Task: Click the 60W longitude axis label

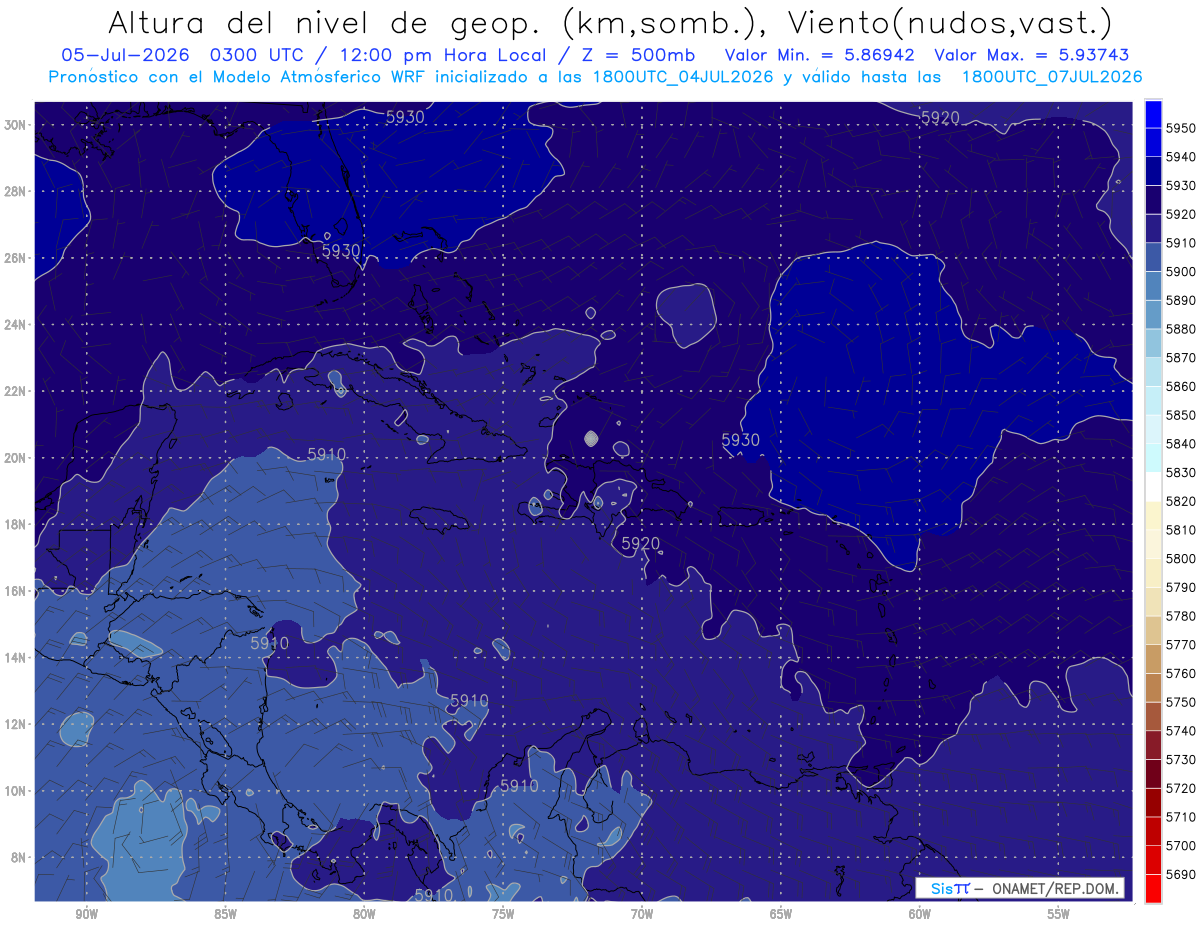Action: point(920,914)
